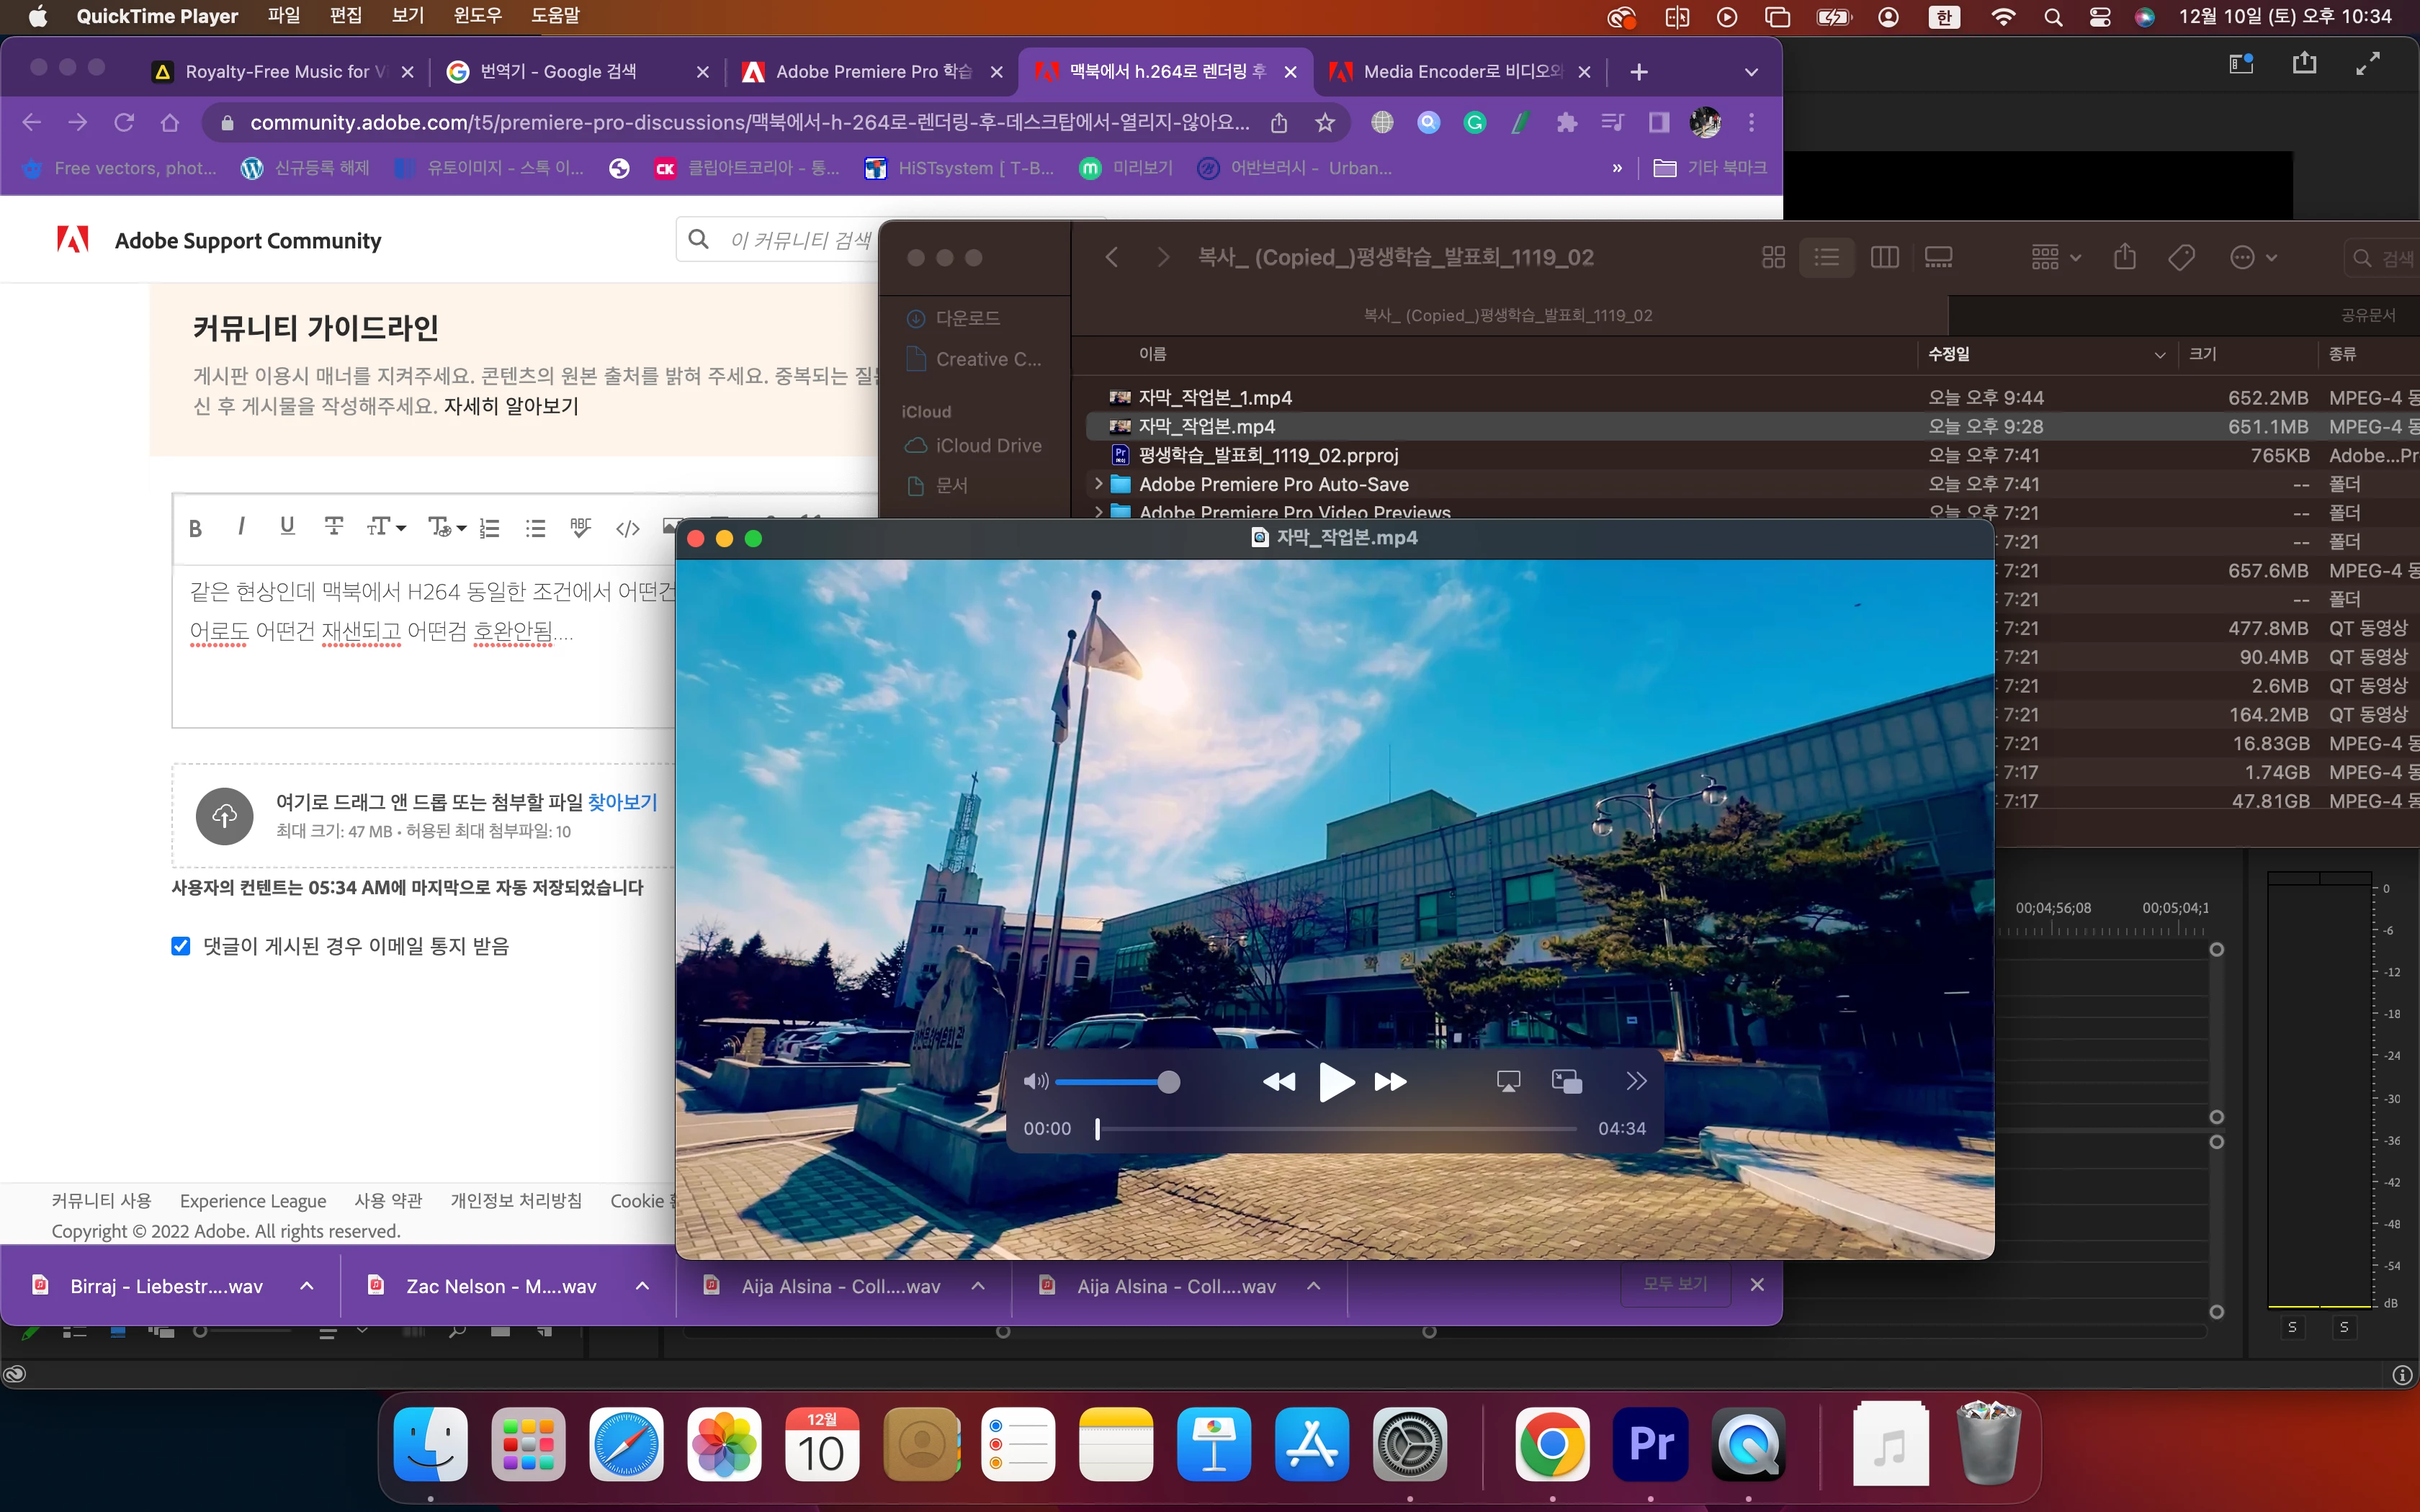Toggle bold formatting in post editor
Screen dimensions: 2420x1512
point(196,528)
